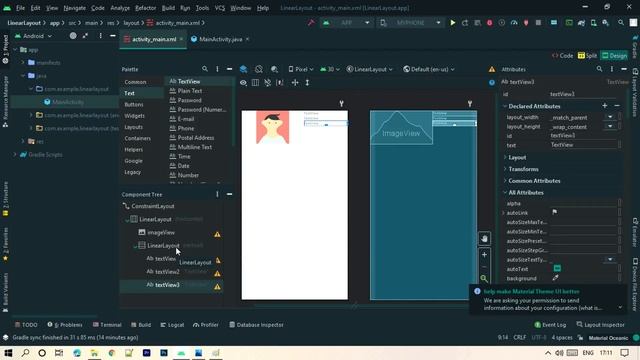Viewport: 640px width, 360px height.
Task: Click the Orientation rotate icon in design toolbar
Action: (x=259, y=69)
